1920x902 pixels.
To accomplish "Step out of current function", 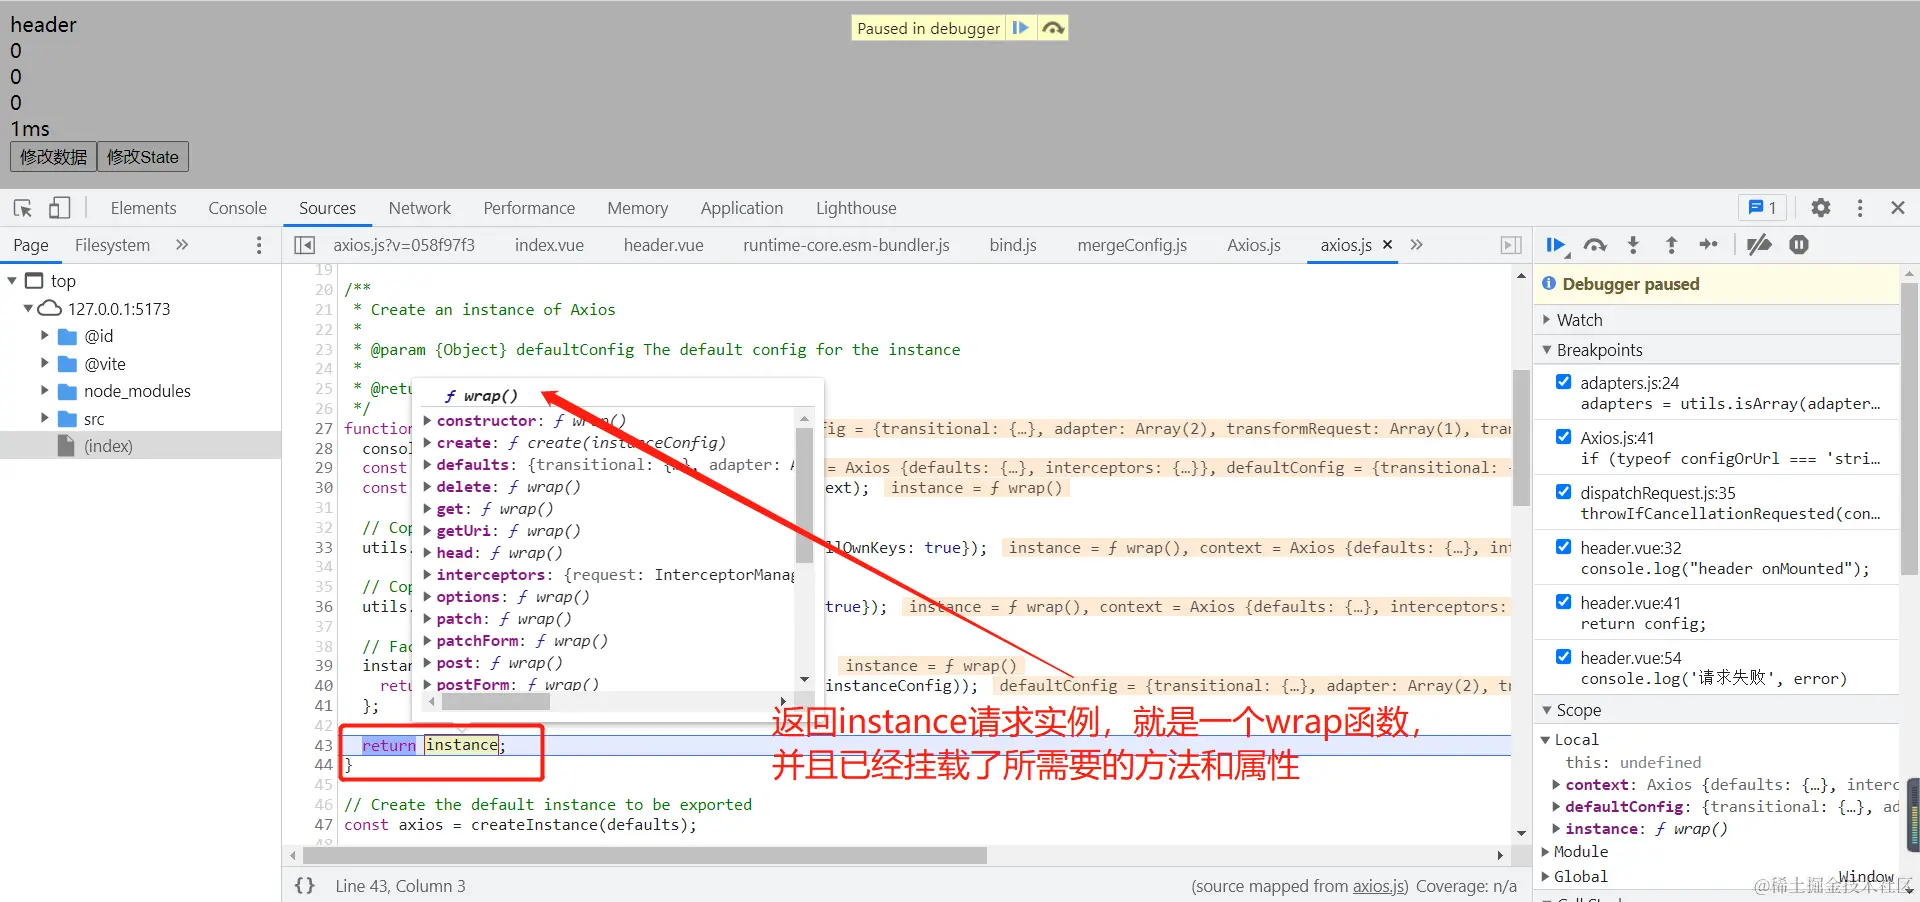I will [1671, 245].
